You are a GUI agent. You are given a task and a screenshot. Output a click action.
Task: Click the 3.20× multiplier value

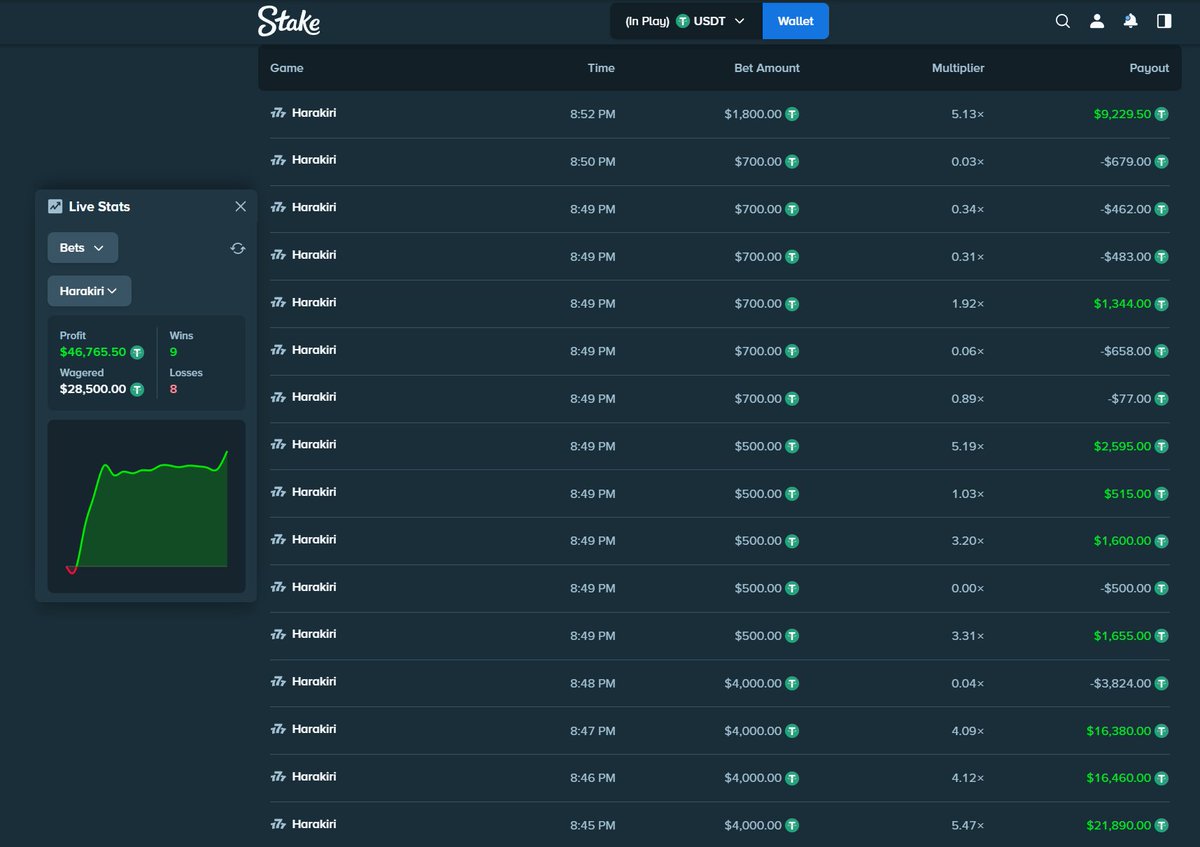(968, 541)
